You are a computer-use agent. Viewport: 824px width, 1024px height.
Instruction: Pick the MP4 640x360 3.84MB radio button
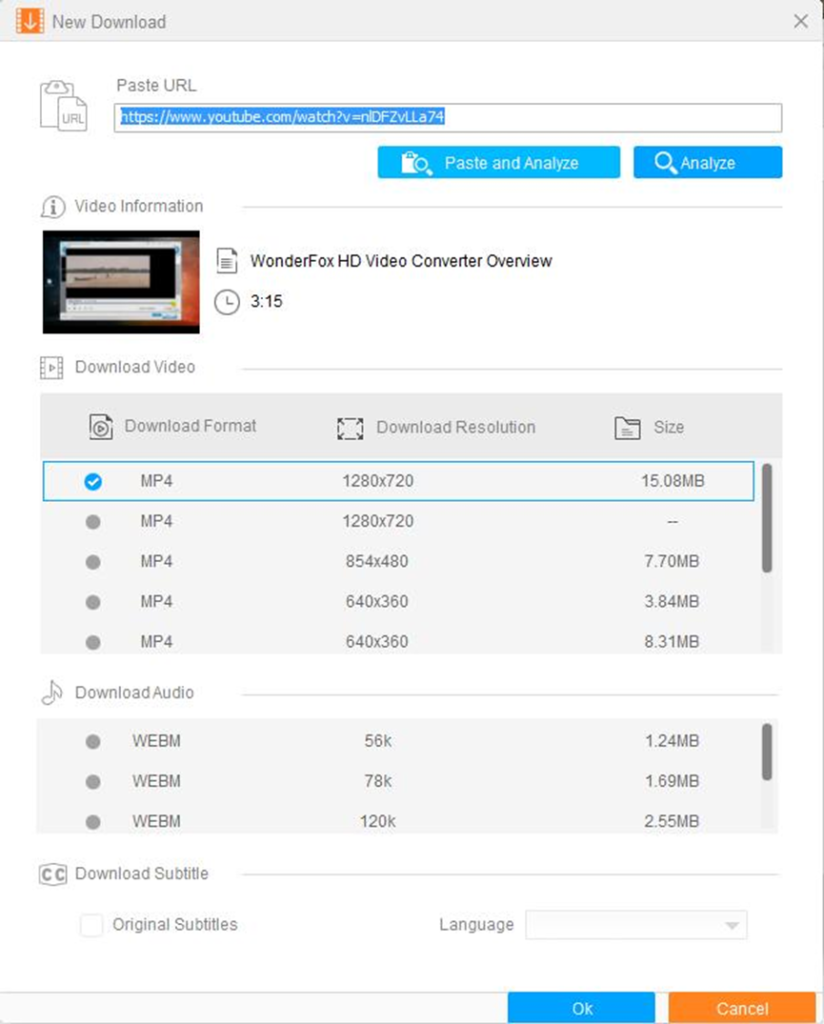click(x=93, y=602)
